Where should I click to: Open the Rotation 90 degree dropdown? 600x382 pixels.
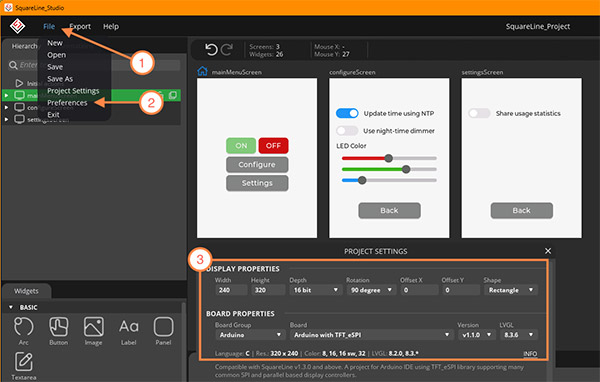point(371,290)
